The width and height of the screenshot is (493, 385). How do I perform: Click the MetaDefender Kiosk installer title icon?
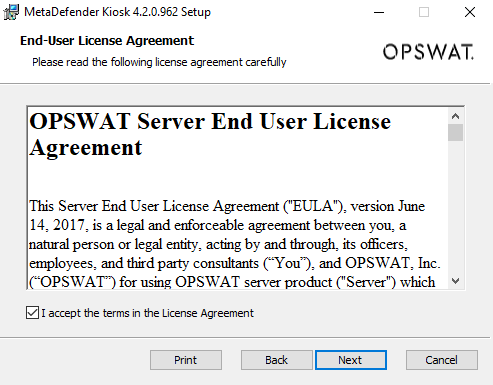point(11,12)
